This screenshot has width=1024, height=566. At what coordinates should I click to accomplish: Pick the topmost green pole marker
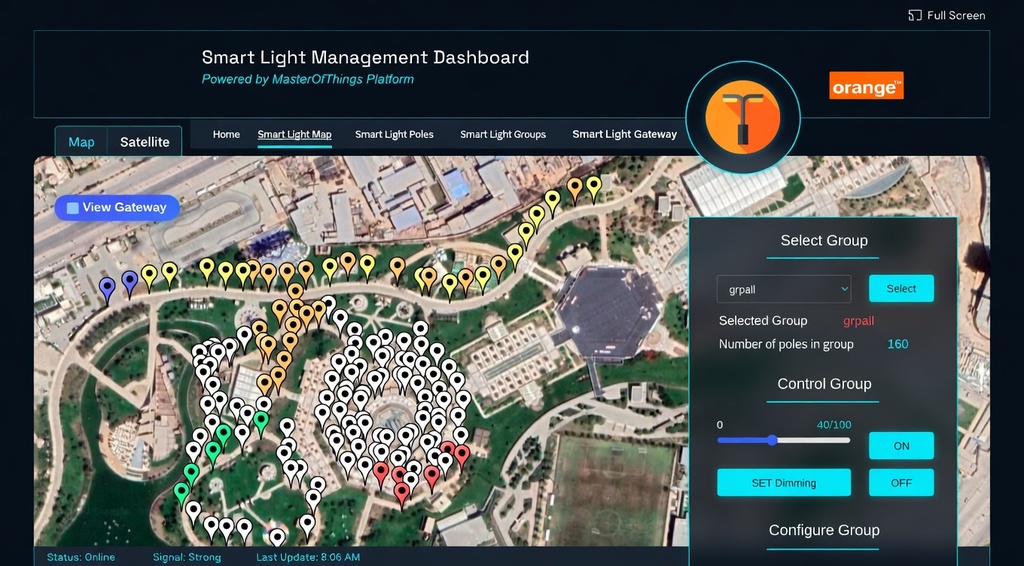pos(261,421)
